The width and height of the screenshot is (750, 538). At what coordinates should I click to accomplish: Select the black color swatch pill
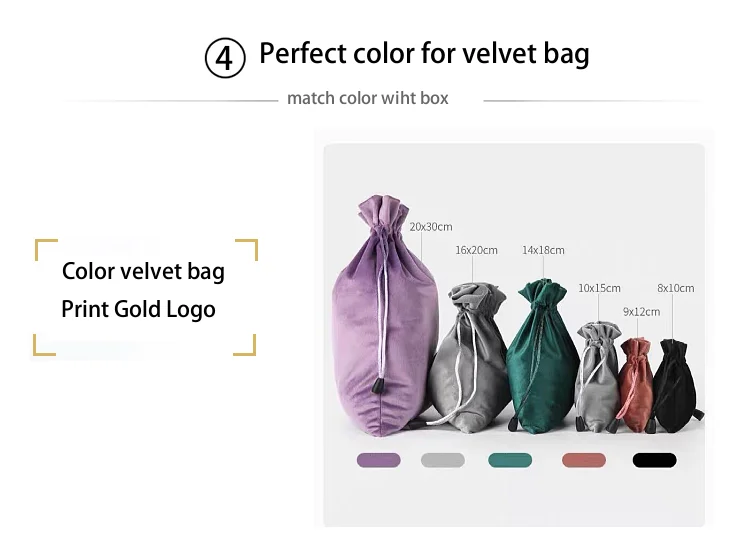654,460
